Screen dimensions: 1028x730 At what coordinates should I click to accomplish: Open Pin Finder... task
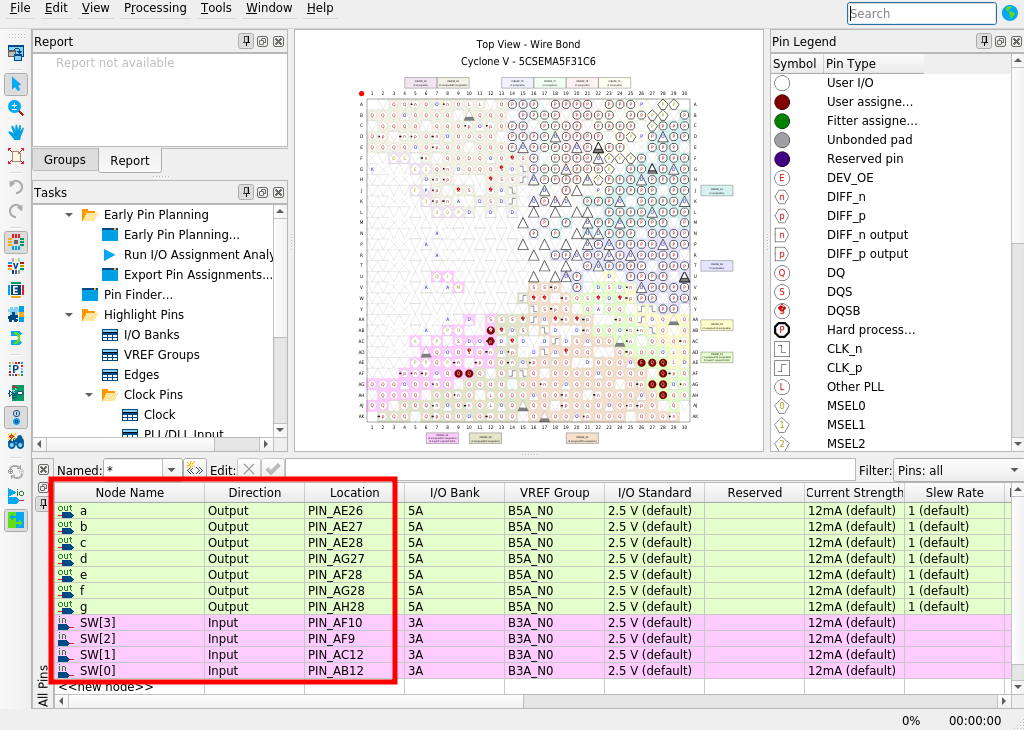pos(138,294)
